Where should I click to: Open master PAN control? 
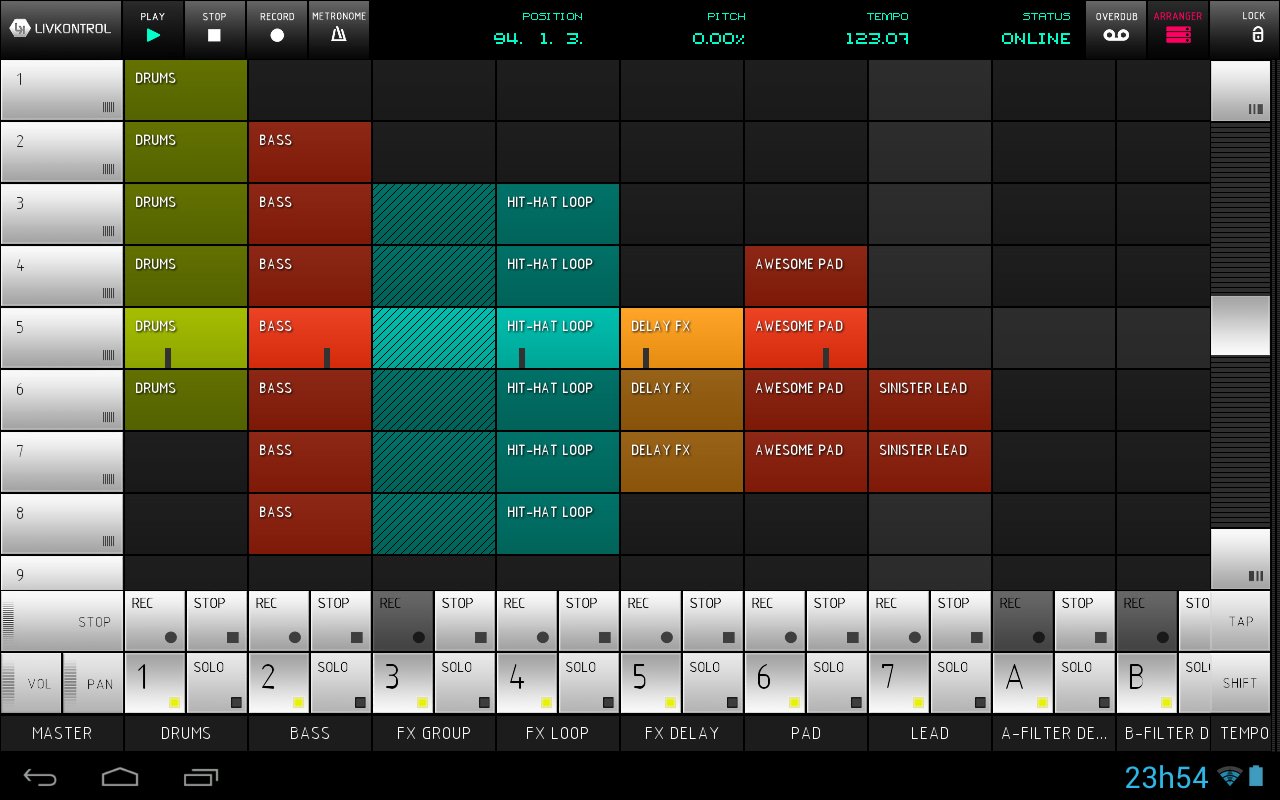click(92, 683)
